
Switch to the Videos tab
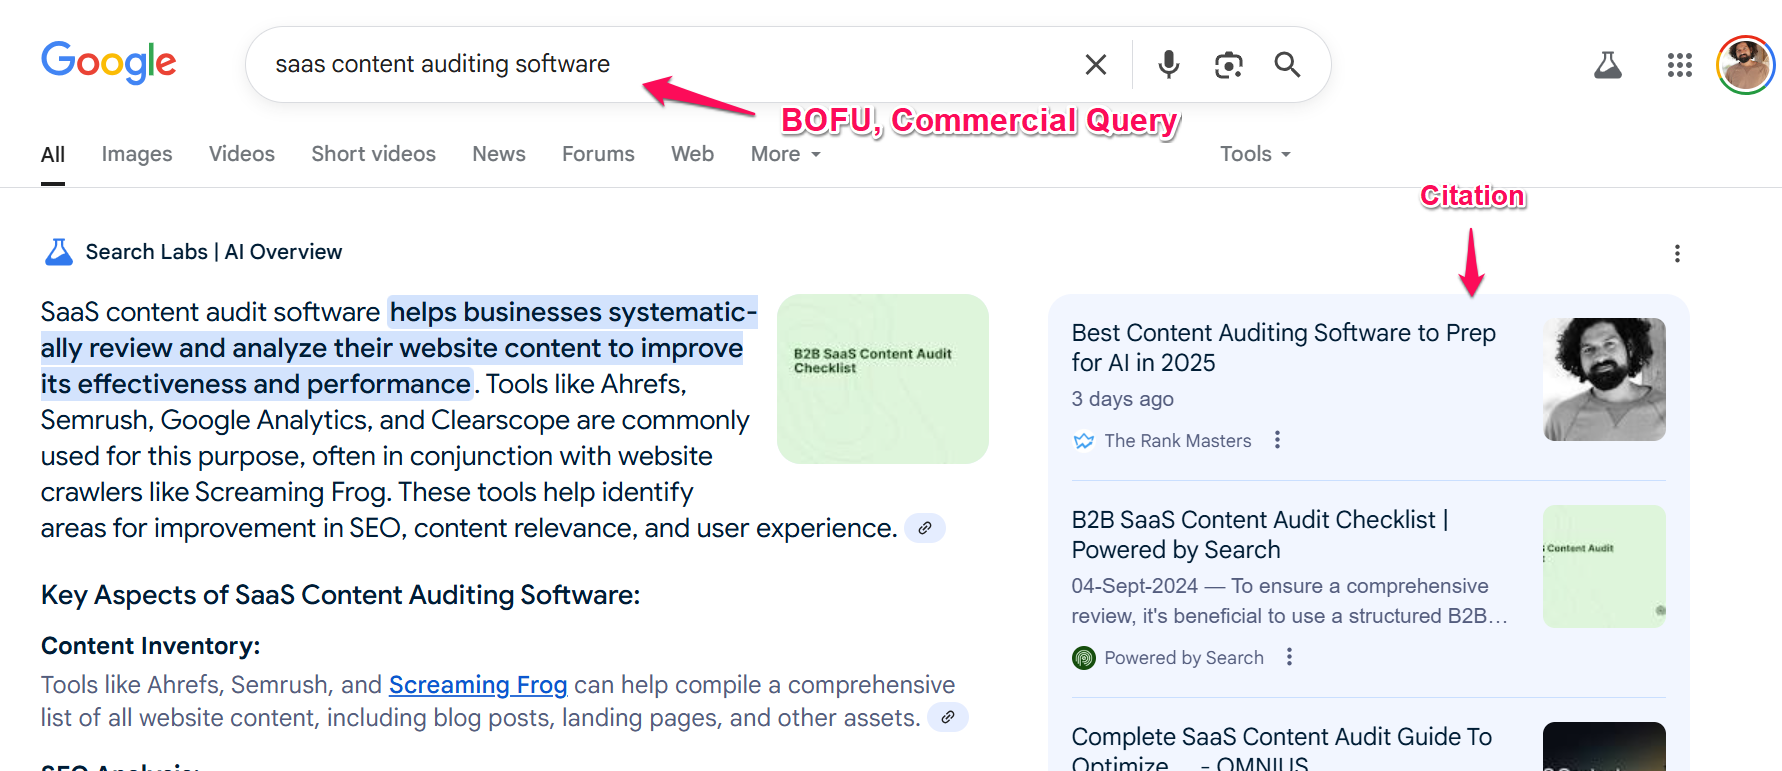point(242,154)
